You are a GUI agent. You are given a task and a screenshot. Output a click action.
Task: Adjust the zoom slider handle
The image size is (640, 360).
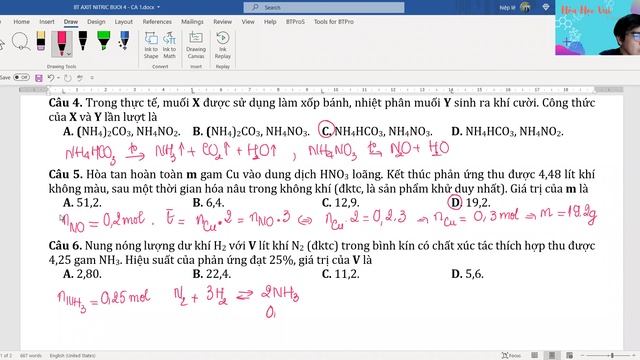[x=612, y=356]
